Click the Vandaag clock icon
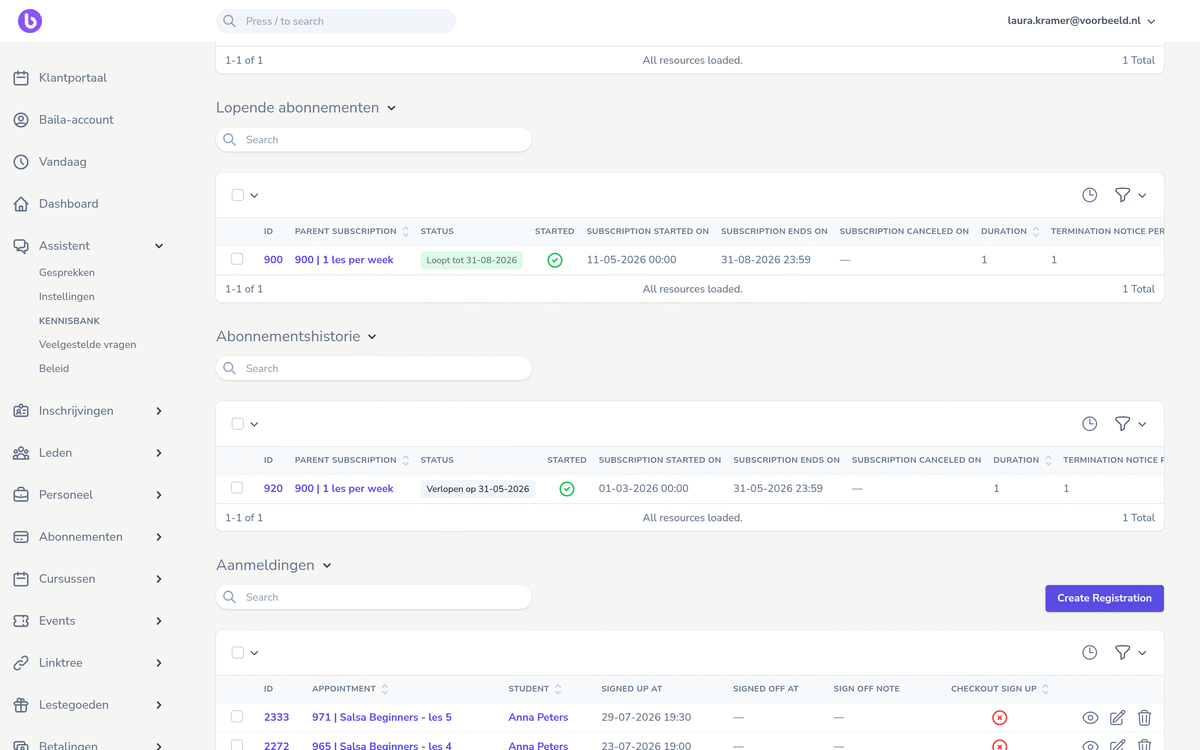The width and height of the screenshot is (1200, 750). (x=21, y=162)
